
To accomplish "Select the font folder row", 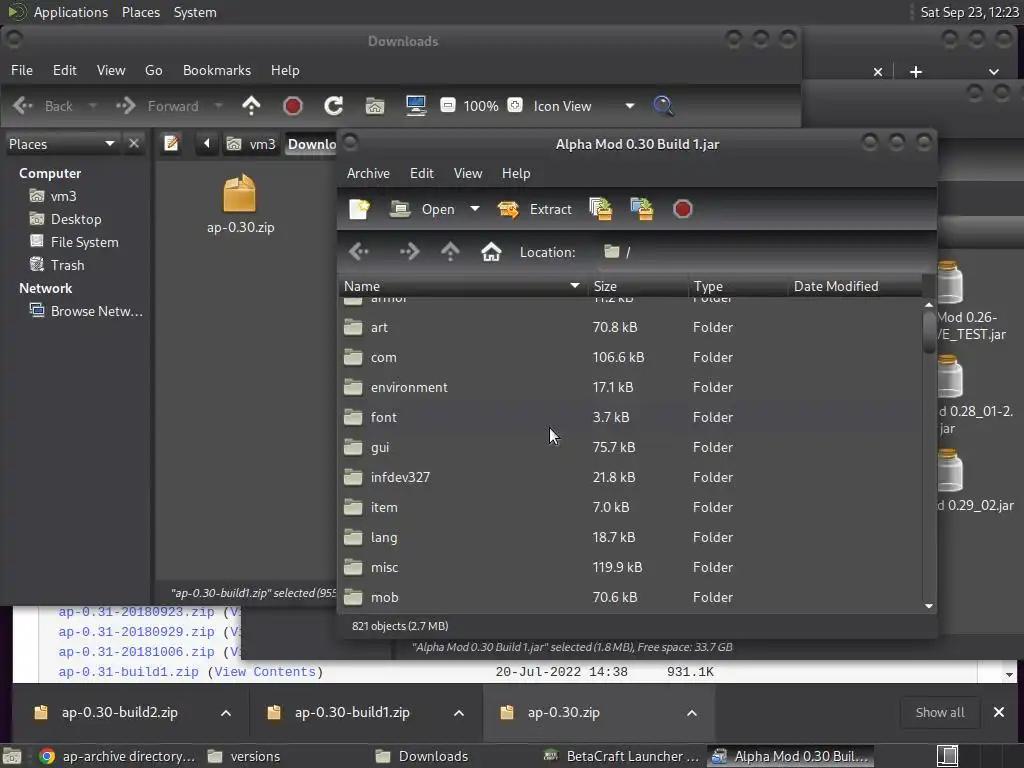I will (x=630, y=417).
